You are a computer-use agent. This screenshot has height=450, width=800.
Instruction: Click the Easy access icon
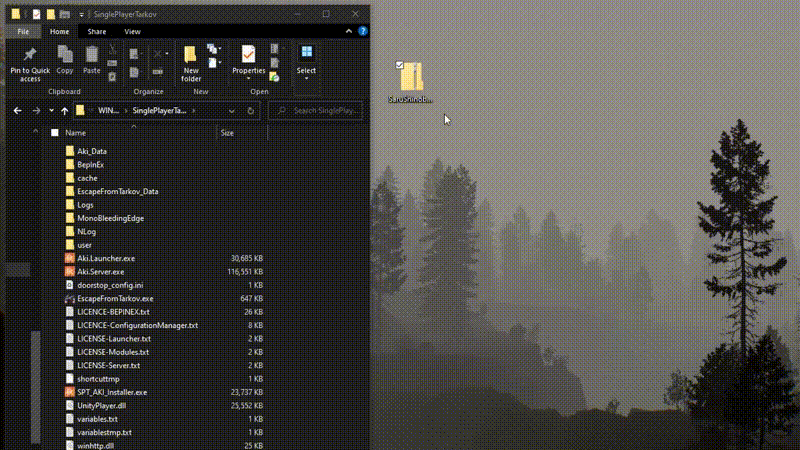(212, 63)
